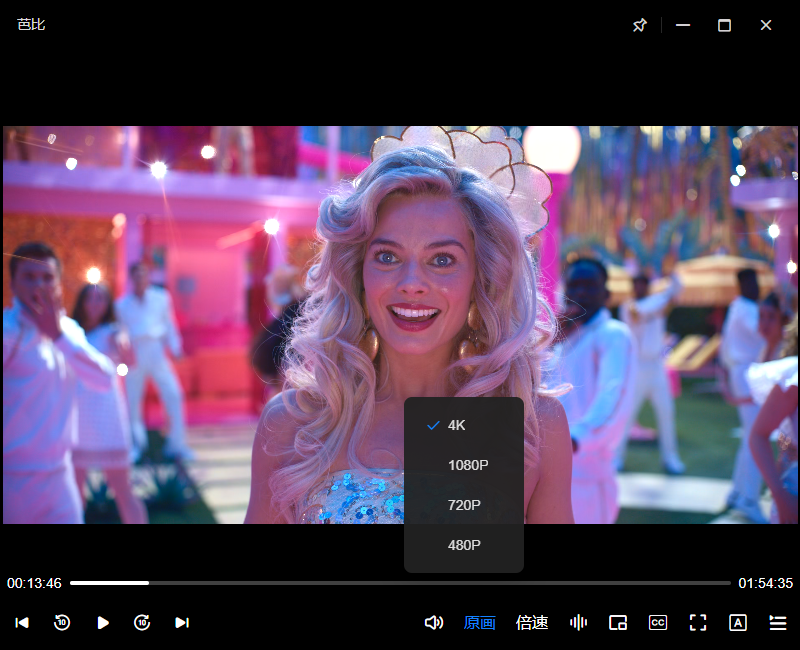Open the playlist icon

point(778,623)
